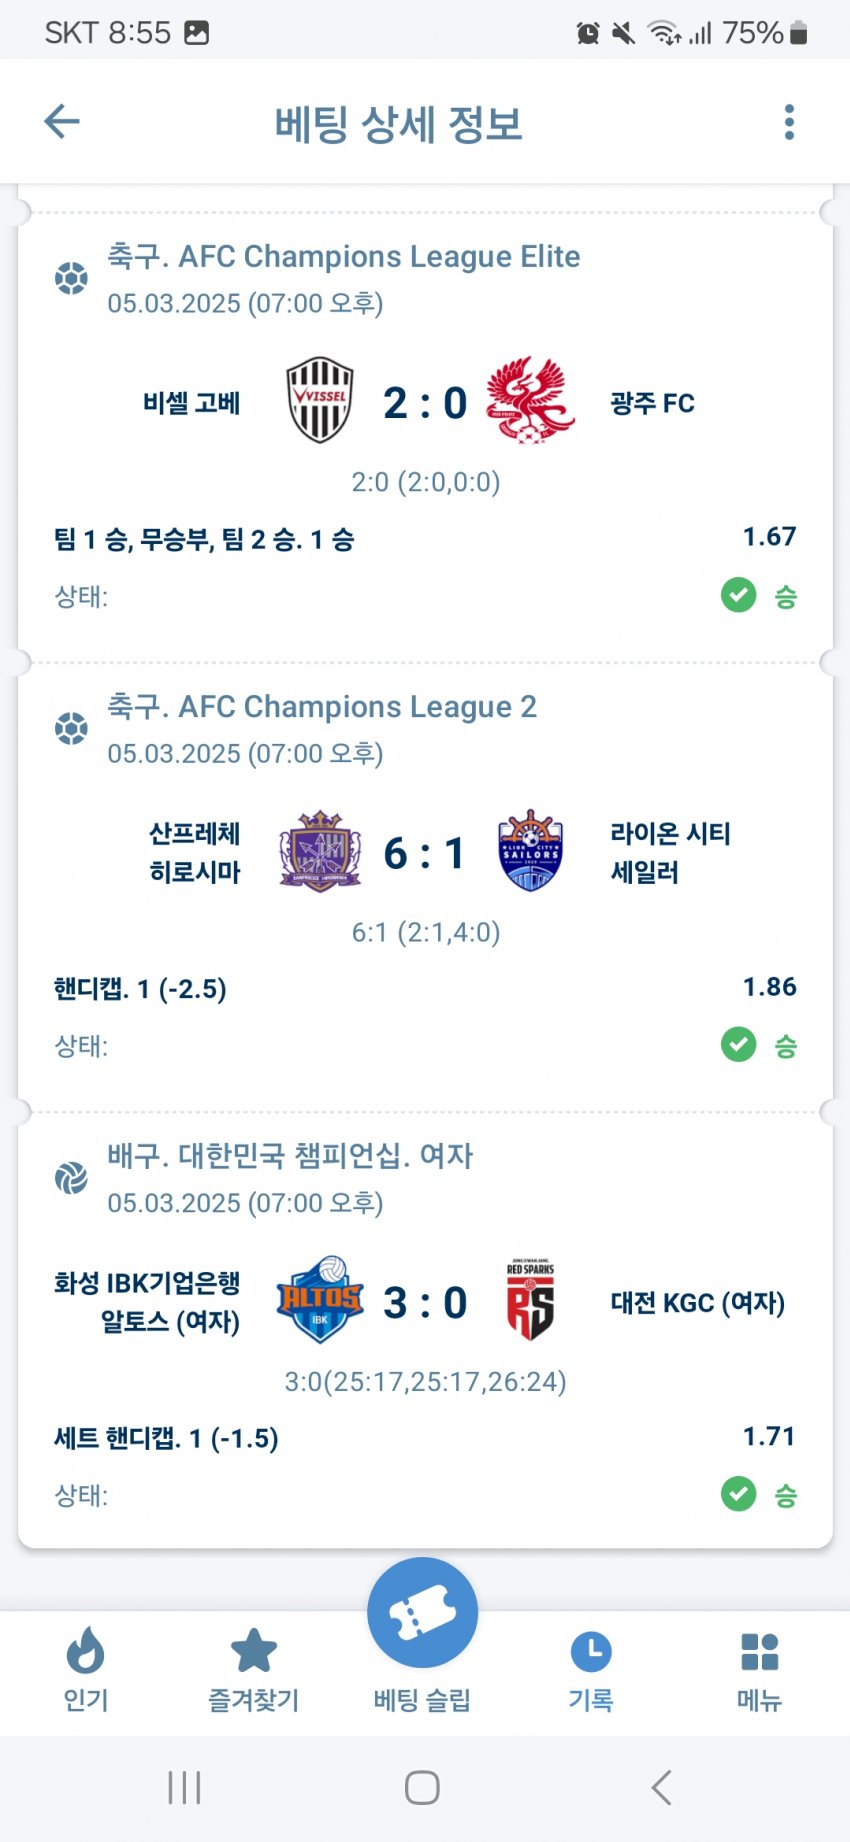The height and width of the screenshot is (1842, 850).
Task: Tap the Gwangju FC phoenix logo
Action: tap(530, 401)
